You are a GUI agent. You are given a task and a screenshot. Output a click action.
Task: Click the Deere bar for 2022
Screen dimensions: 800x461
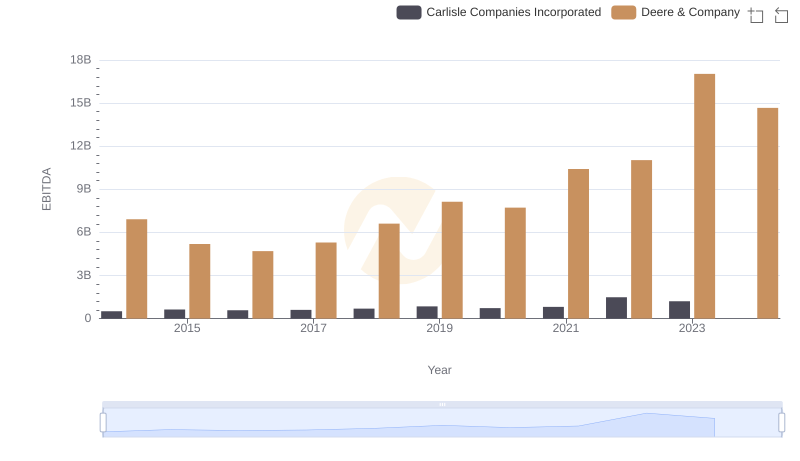click(x=641, y=239)
